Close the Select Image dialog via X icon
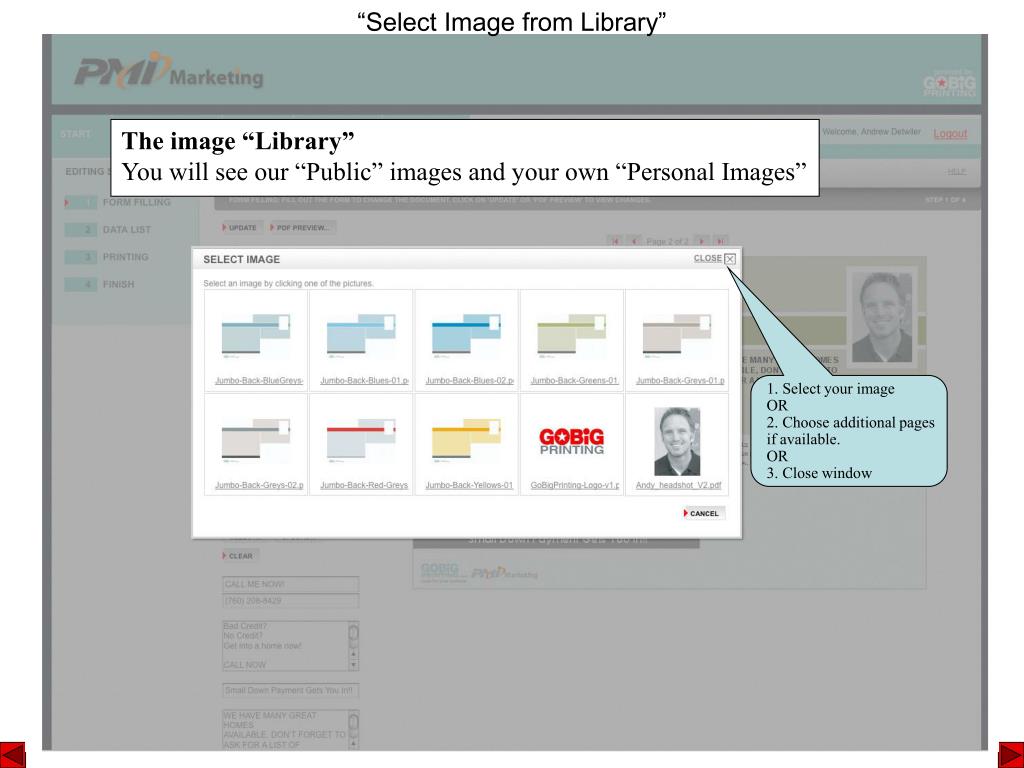The height and width of the screenshot is (768, 1024). pyautogui.click(x=730, y=259)
